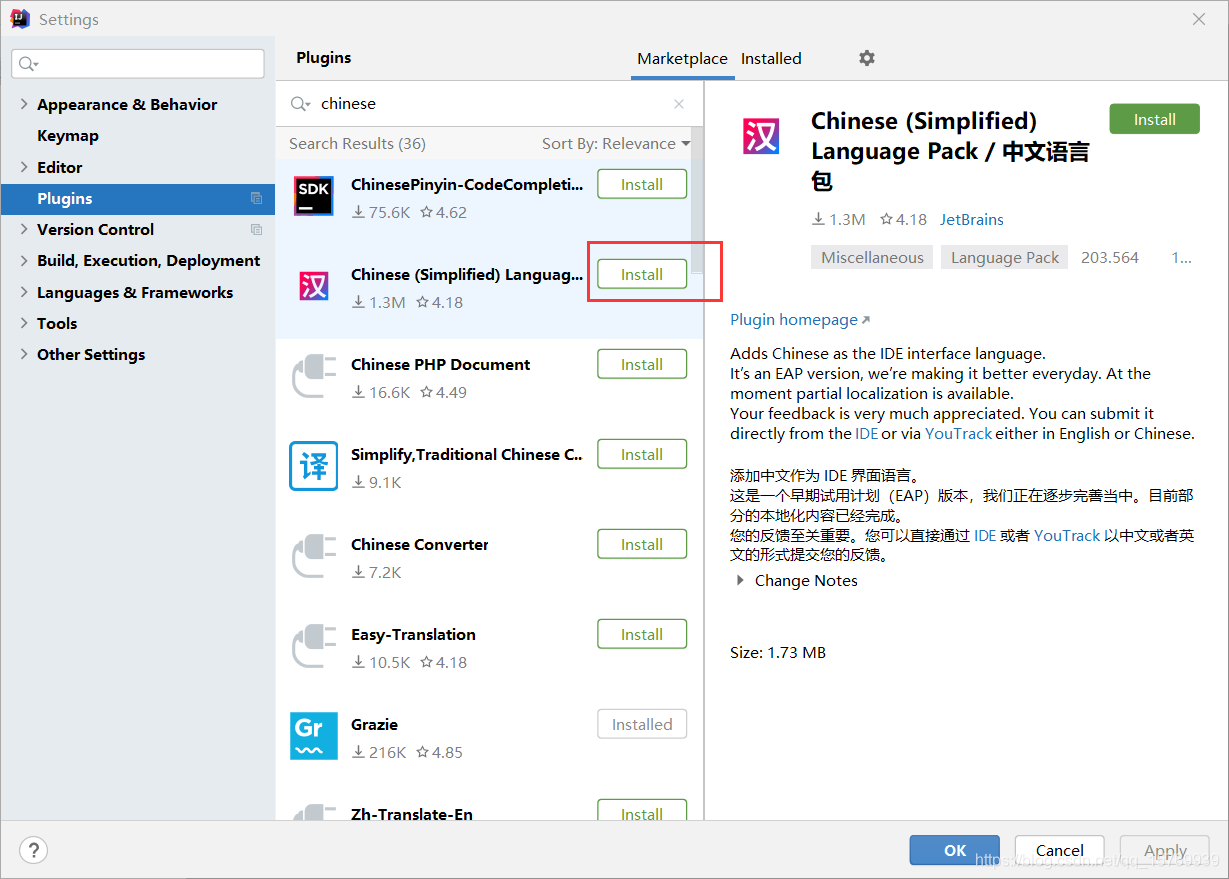
Task: Open the Sort By Relevance dropdown
Action: (x=615, y=143)
